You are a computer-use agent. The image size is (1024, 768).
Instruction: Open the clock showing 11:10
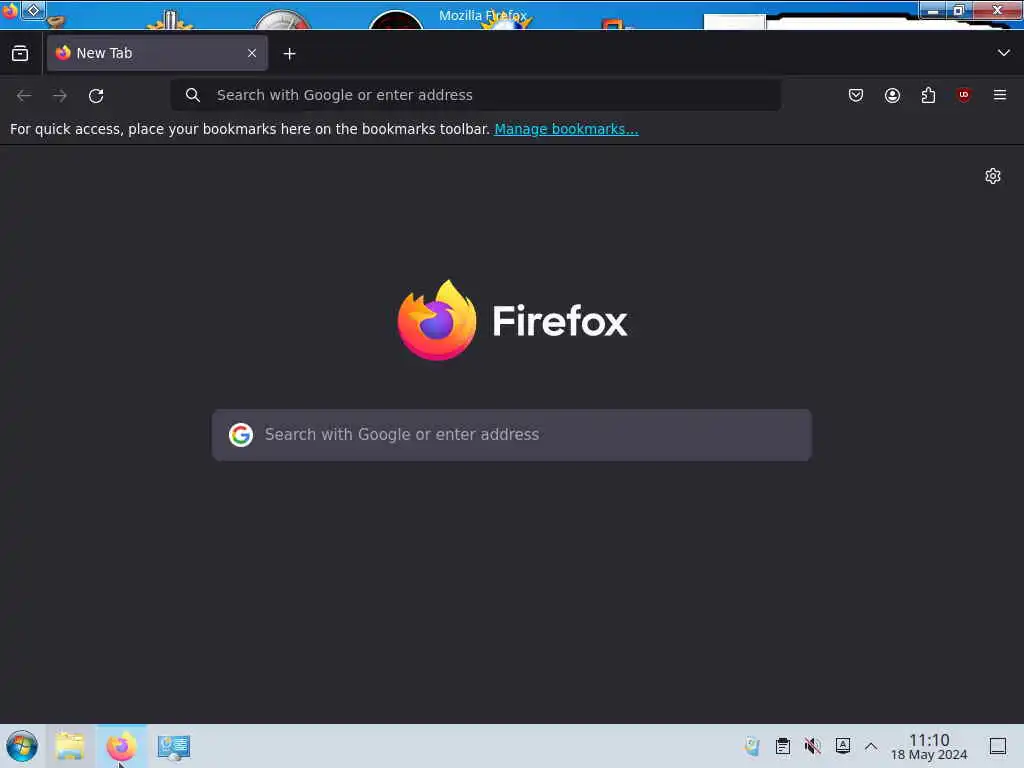[929, 746]
